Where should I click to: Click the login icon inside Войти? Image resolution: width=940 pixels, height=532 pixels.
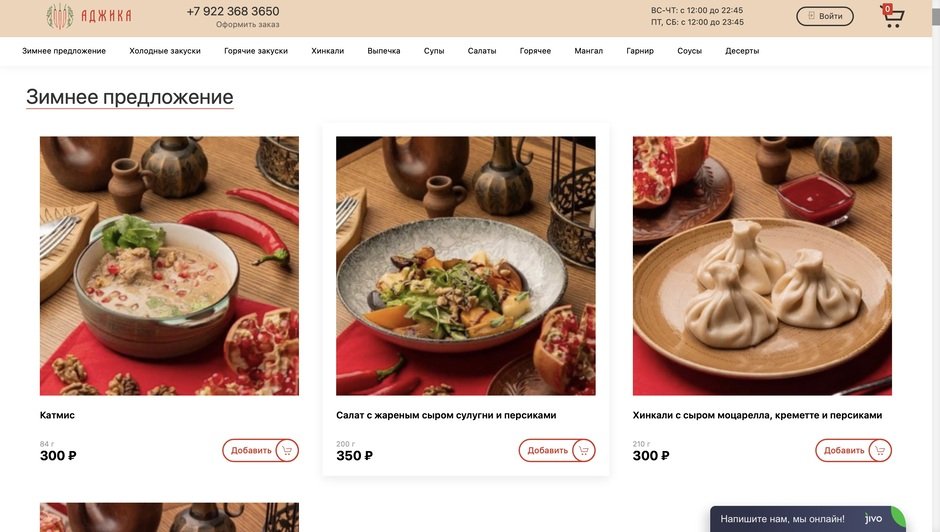[811, 16]
